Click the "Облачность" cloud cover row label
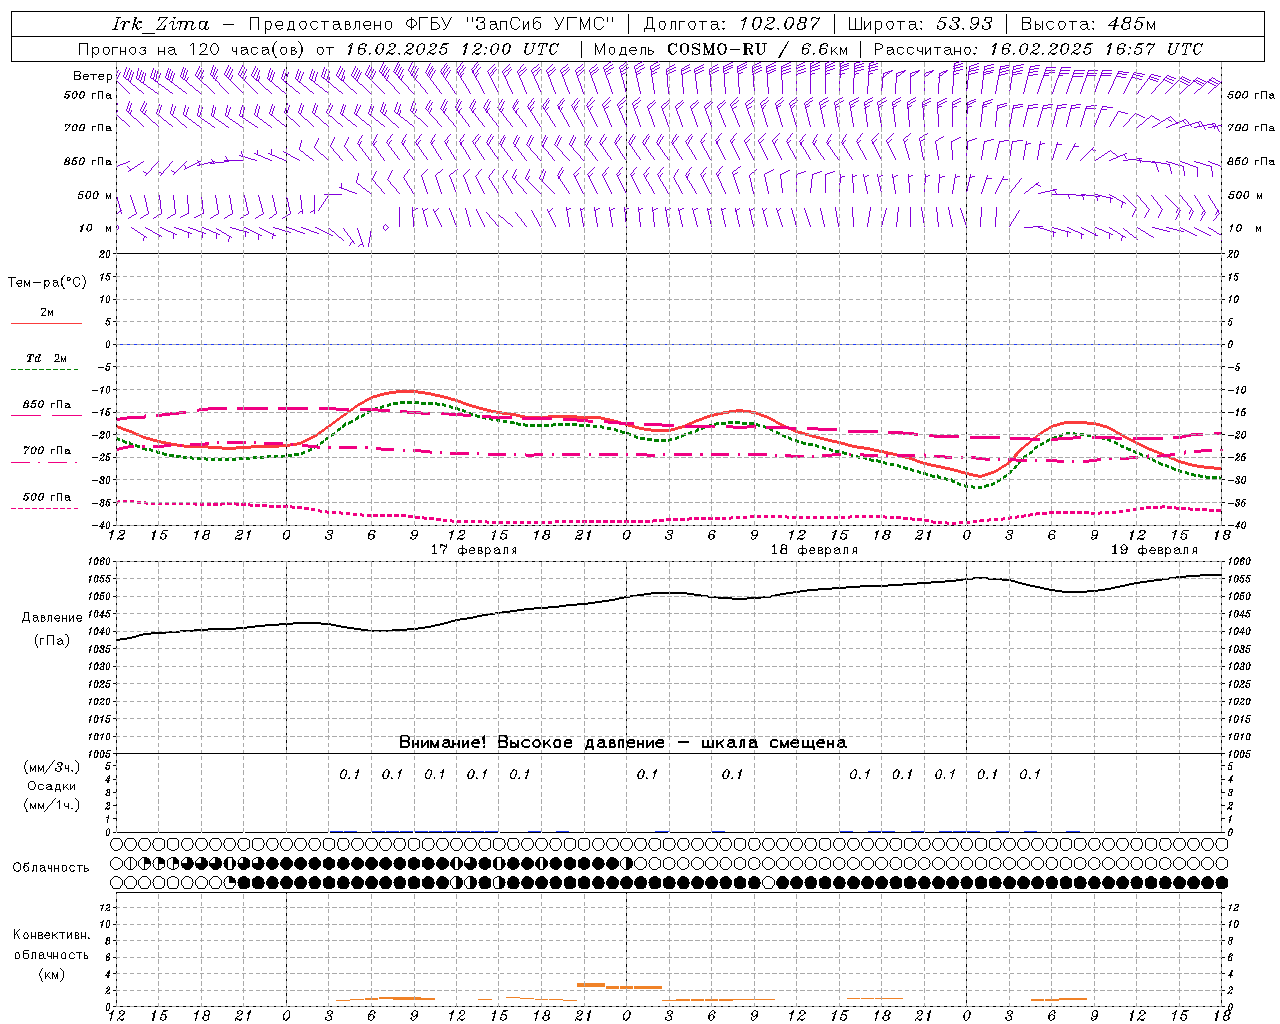The height and width of the screenshot is (1024, 1280). [51, 868]
